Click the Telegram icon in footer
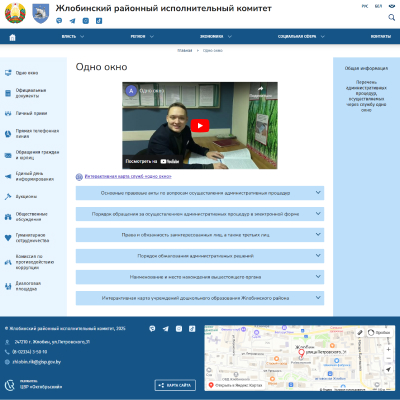400x400 pixels. (166, 329)
